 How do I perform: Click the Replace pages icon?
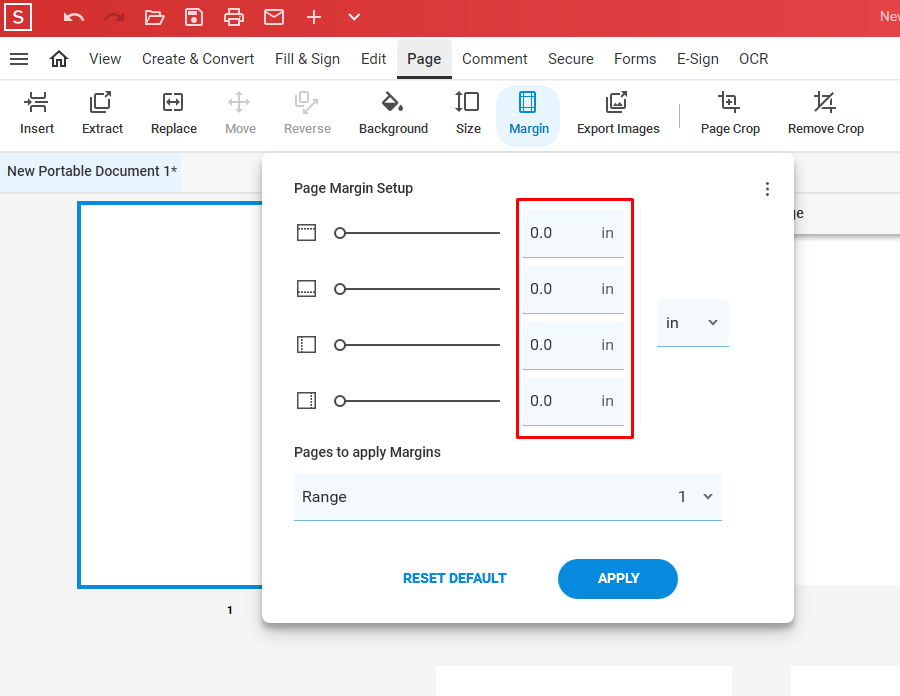tap(173, 103)
